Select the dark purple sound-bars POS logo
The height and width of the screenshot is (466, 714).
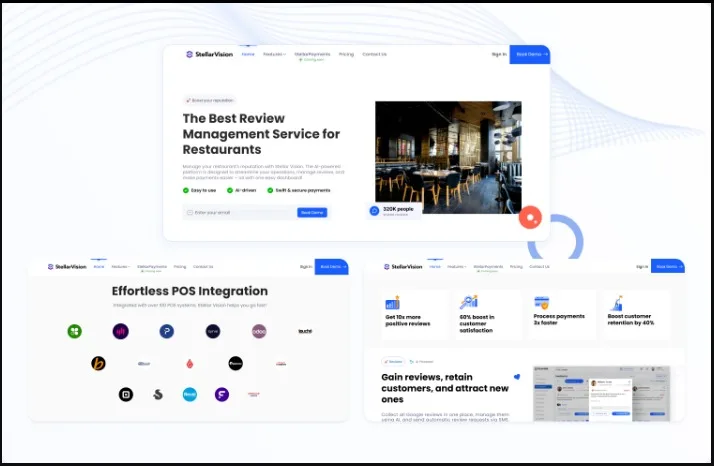pos(121,331)
